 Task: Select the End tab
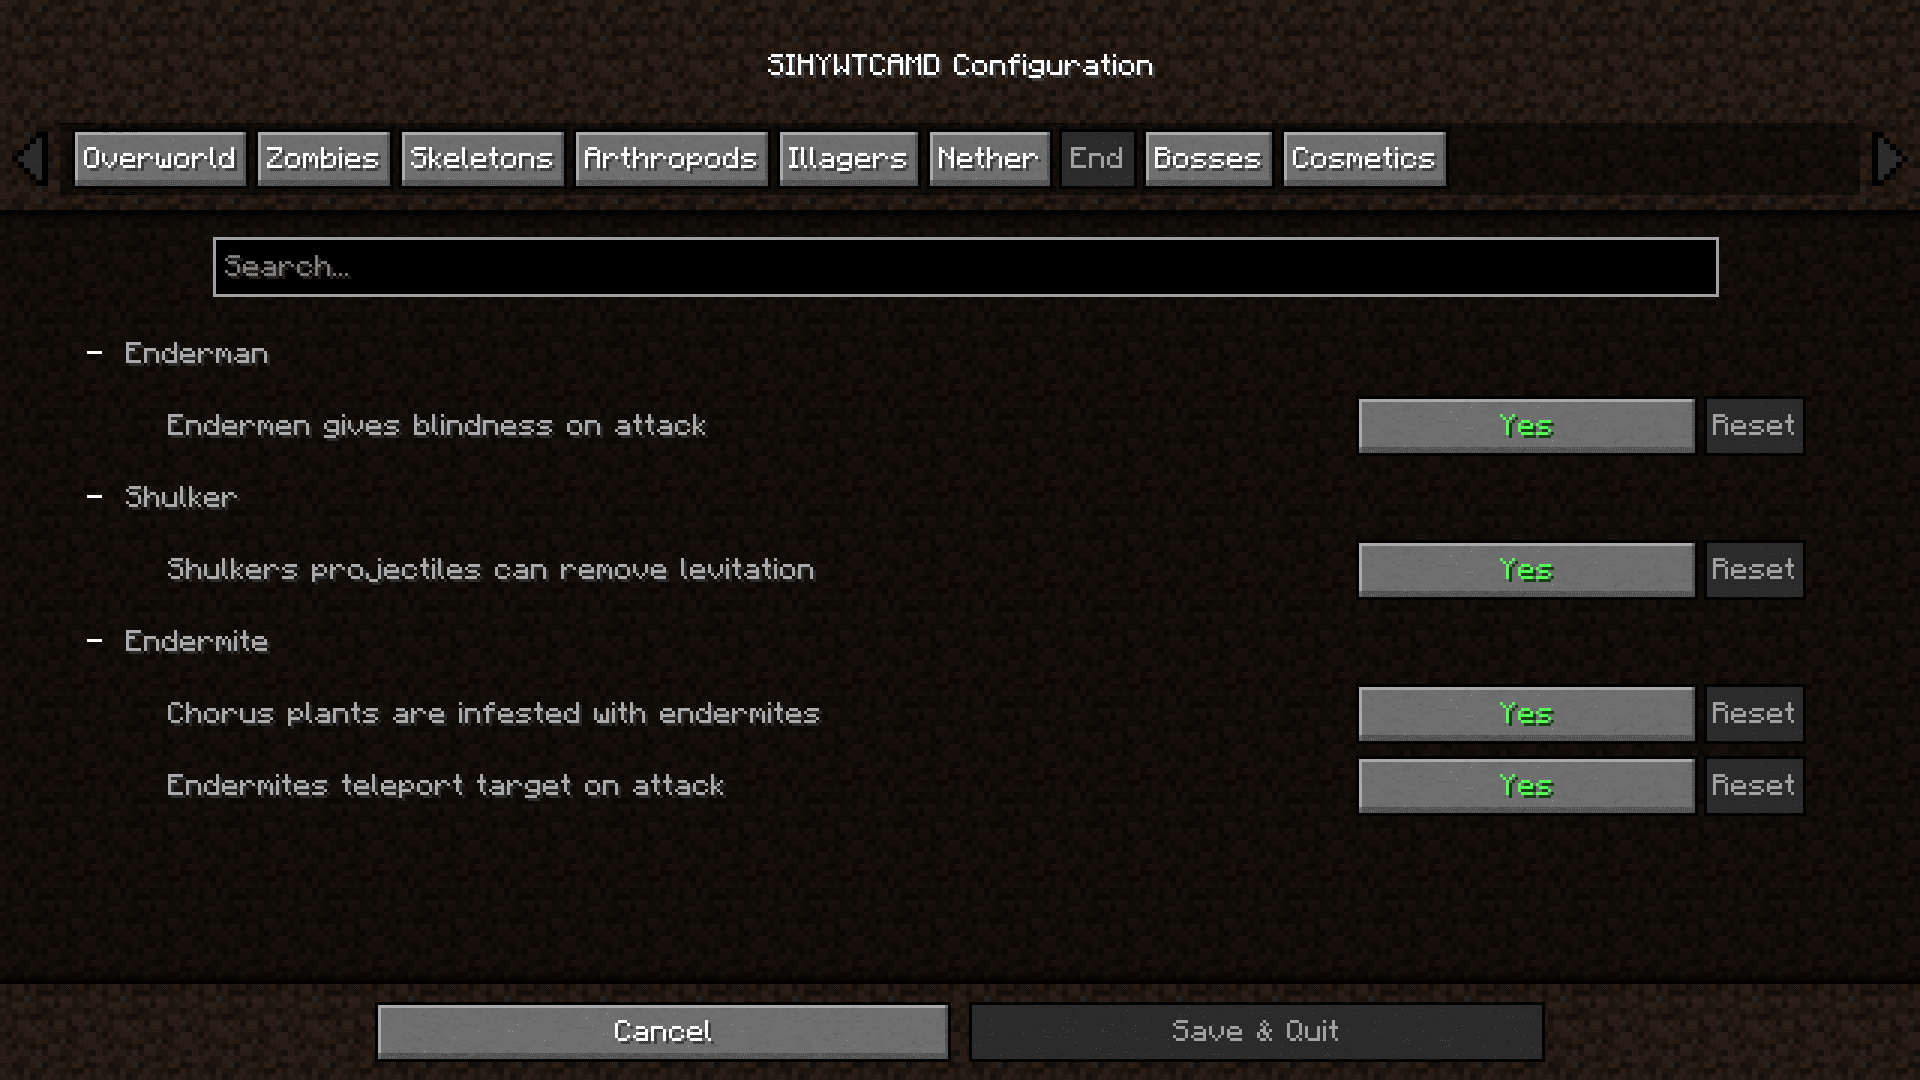(x=1096, y=158)
